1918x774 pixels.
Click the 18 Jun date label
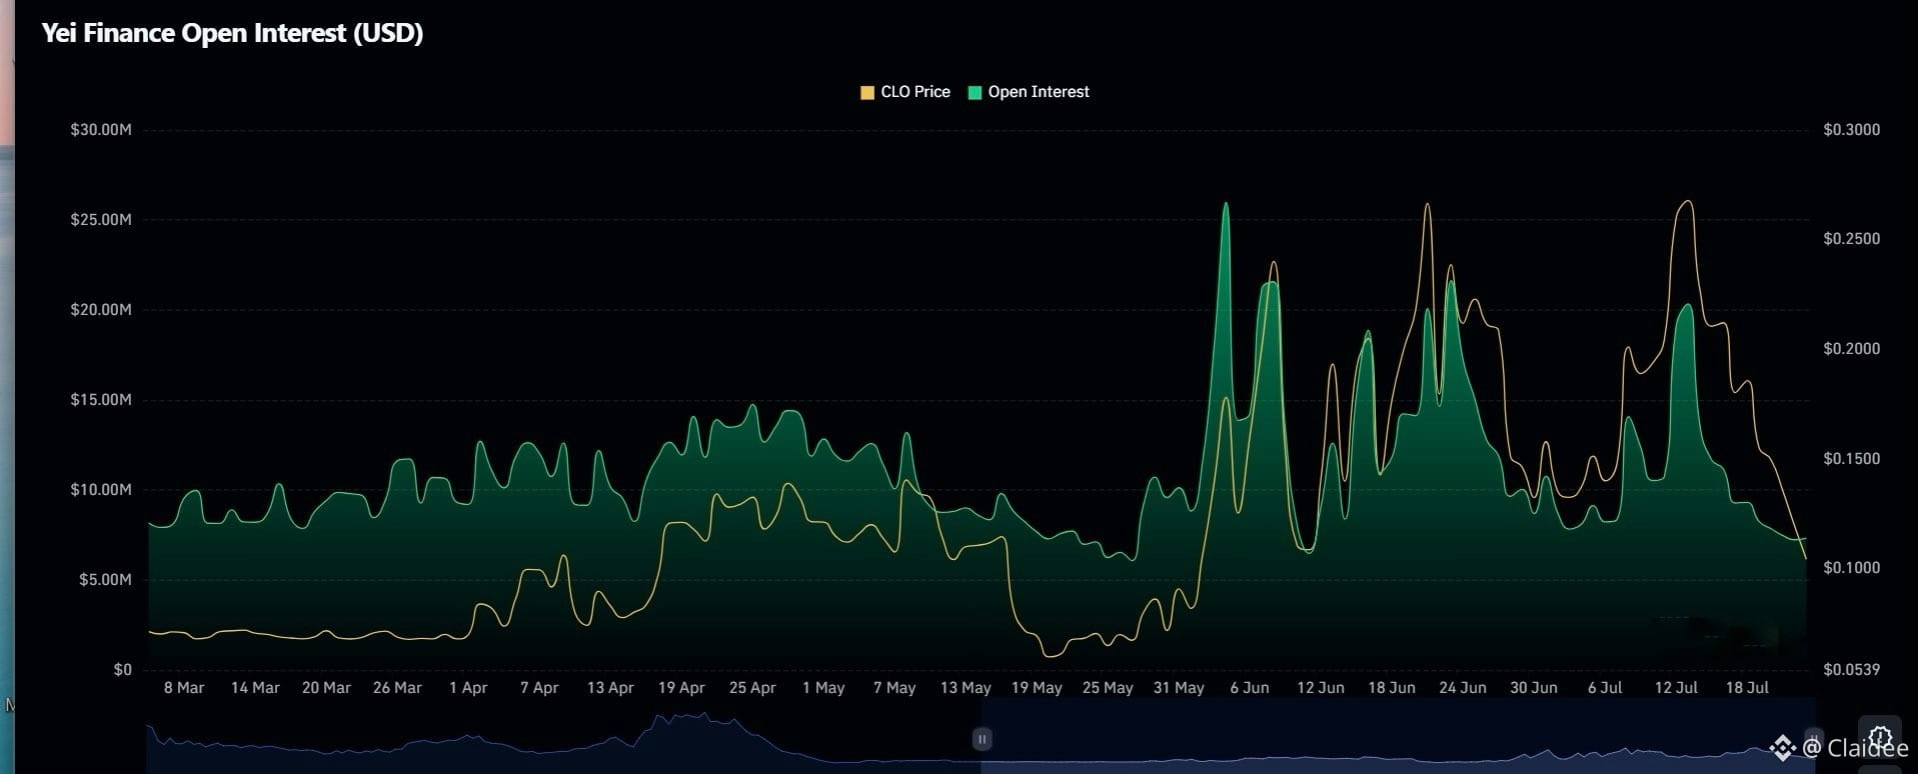(1391, 688)
